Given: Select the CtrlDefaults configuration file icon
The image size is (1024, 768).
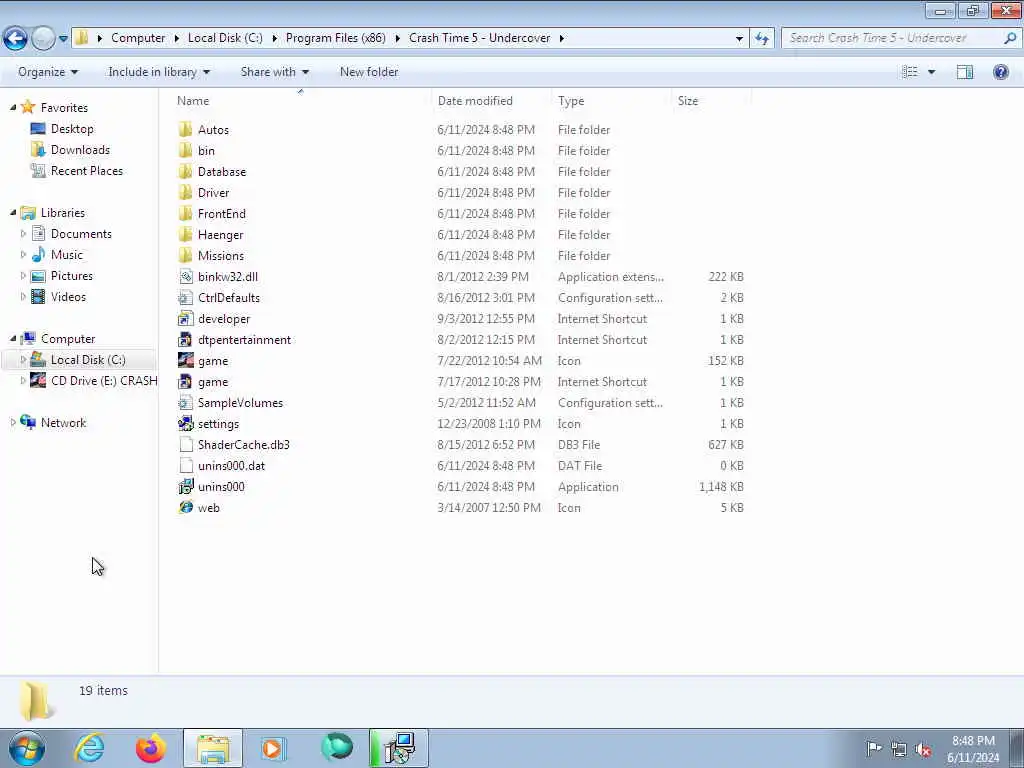Looking at the screenshot, I should tap(186, 297).
